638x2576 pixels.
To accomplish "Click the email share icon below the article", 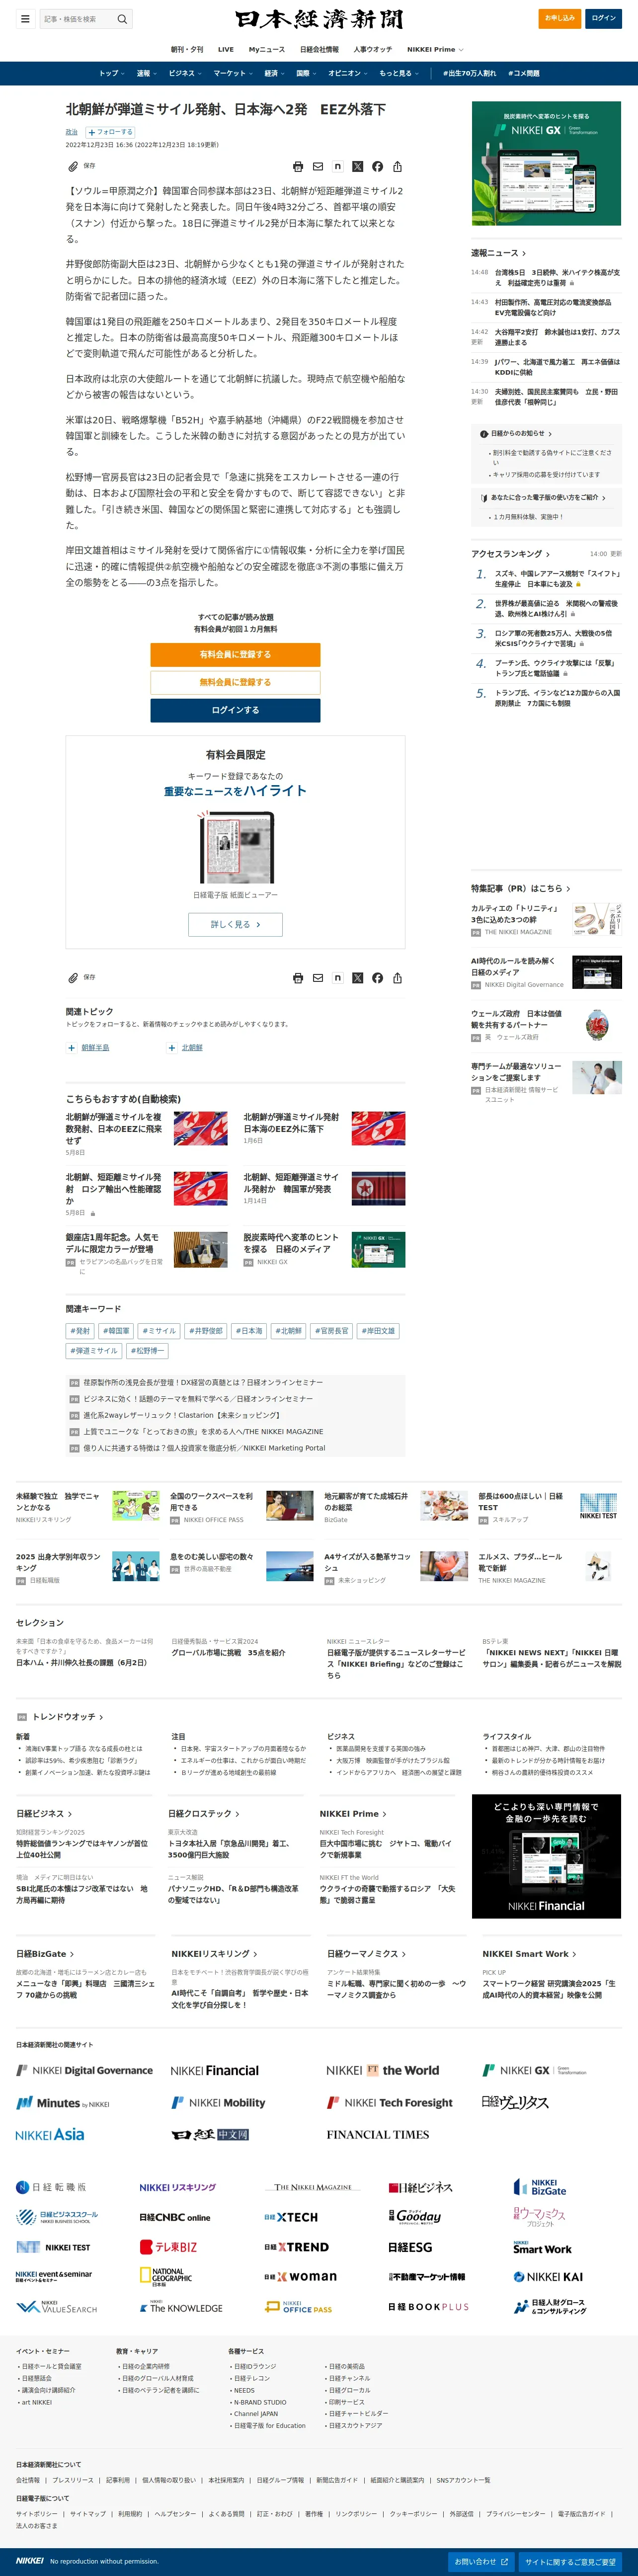I will click(318, 978).
